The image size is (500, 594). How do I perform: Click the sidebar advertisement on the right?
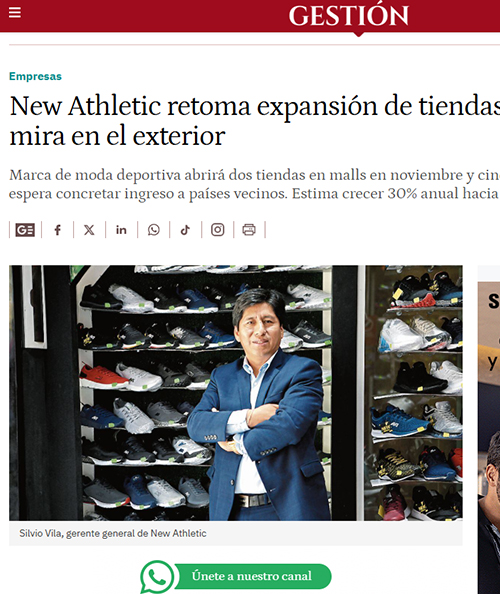coord(489,430)
